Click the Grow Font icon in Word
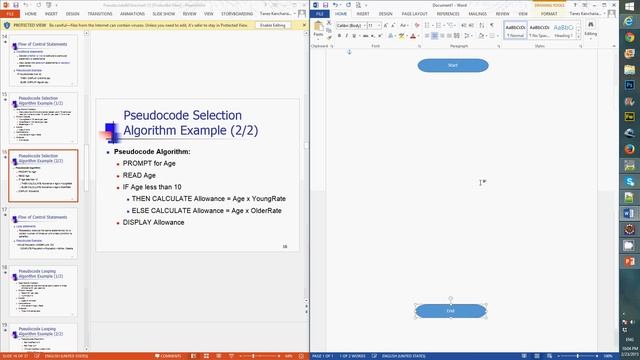This screenshot has width=640, height=360. click(x=386, y=25)
